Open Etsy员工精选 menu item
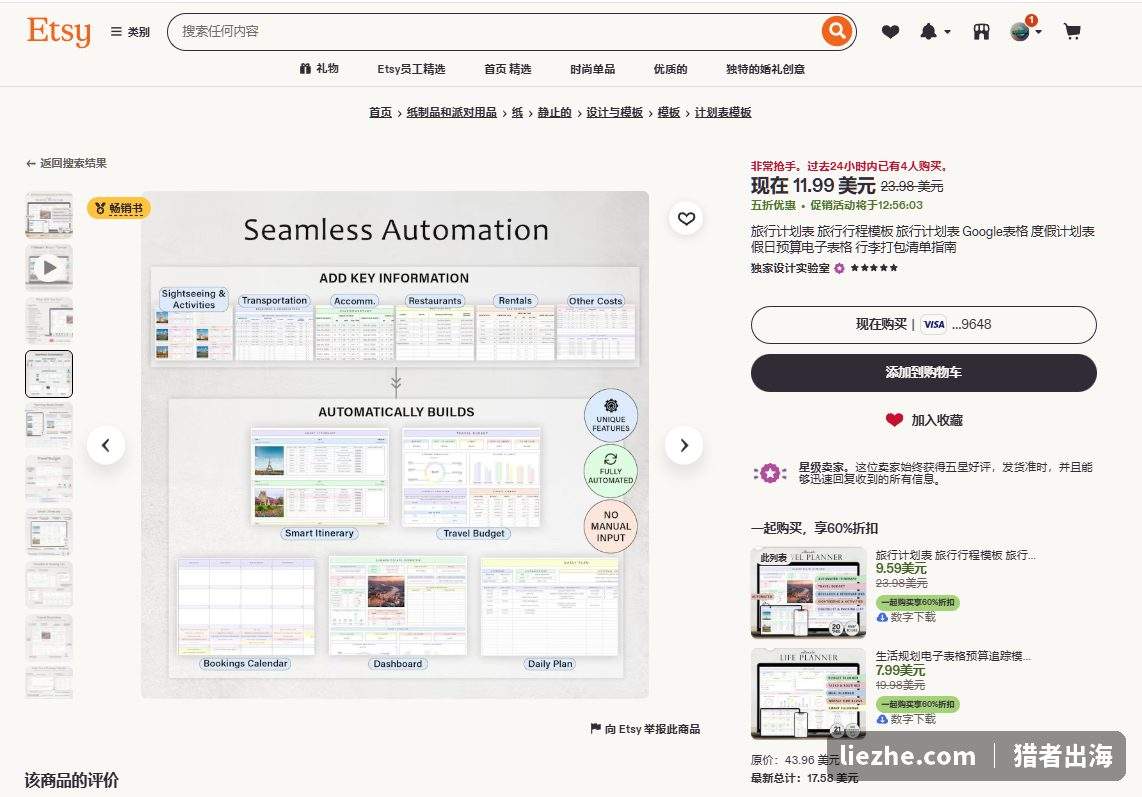1142x797 pixels. (411, 69)
